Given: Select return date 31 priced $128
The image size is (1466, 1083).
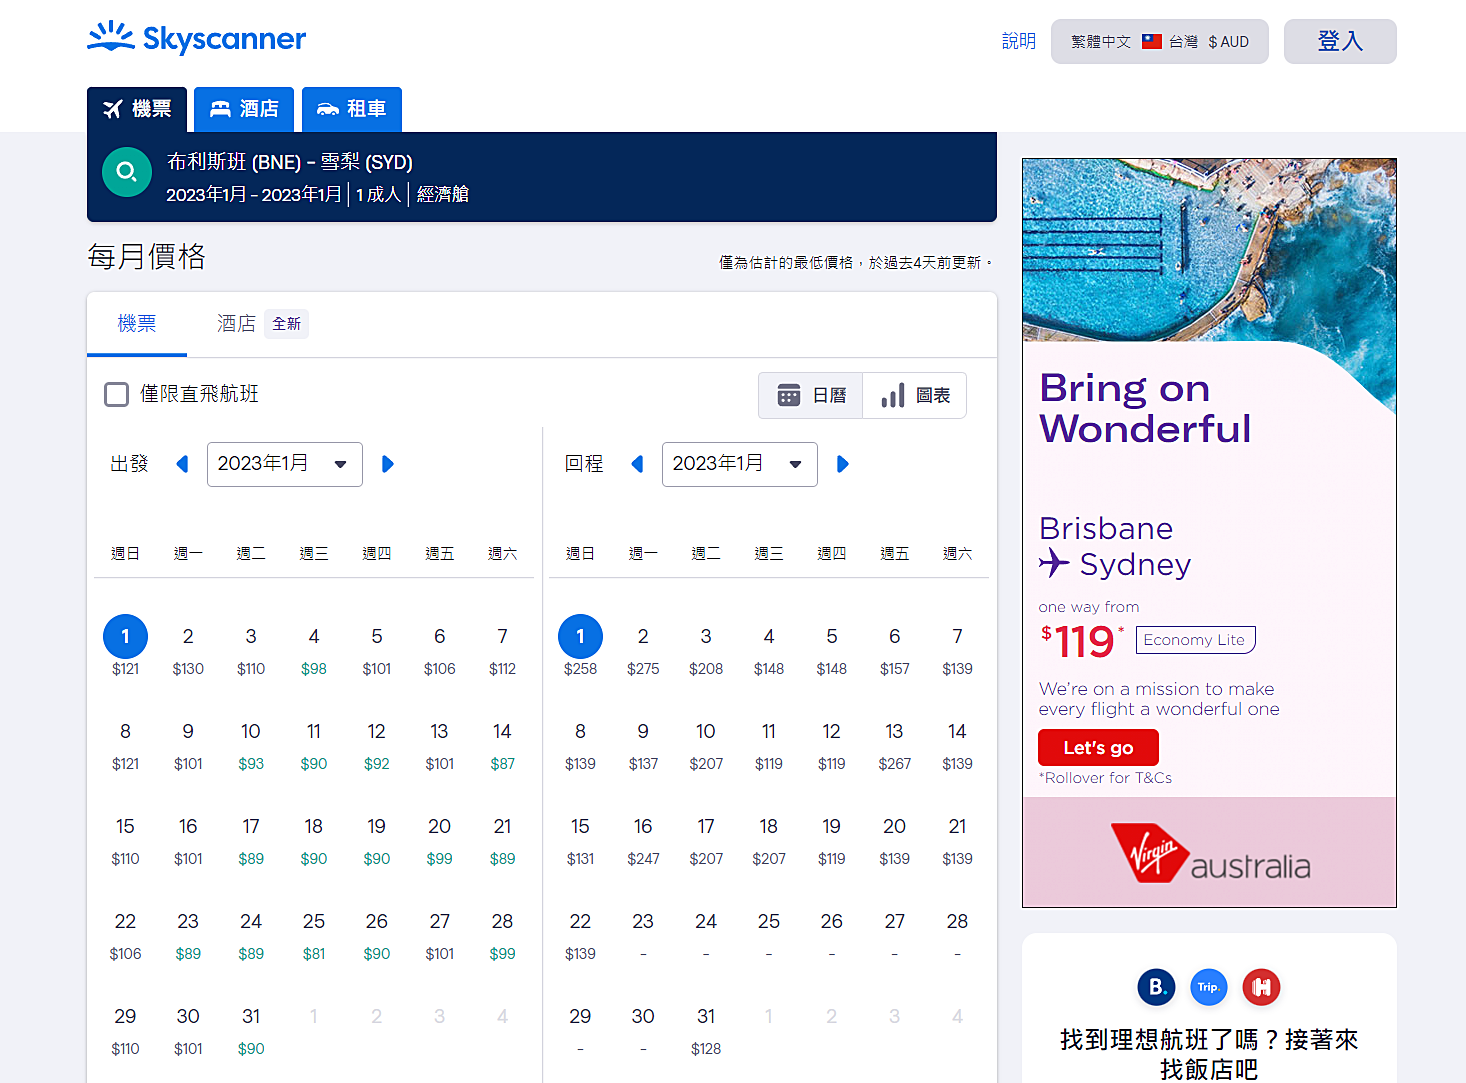Looking at the screenshot, I should (x=706, y=1031).
